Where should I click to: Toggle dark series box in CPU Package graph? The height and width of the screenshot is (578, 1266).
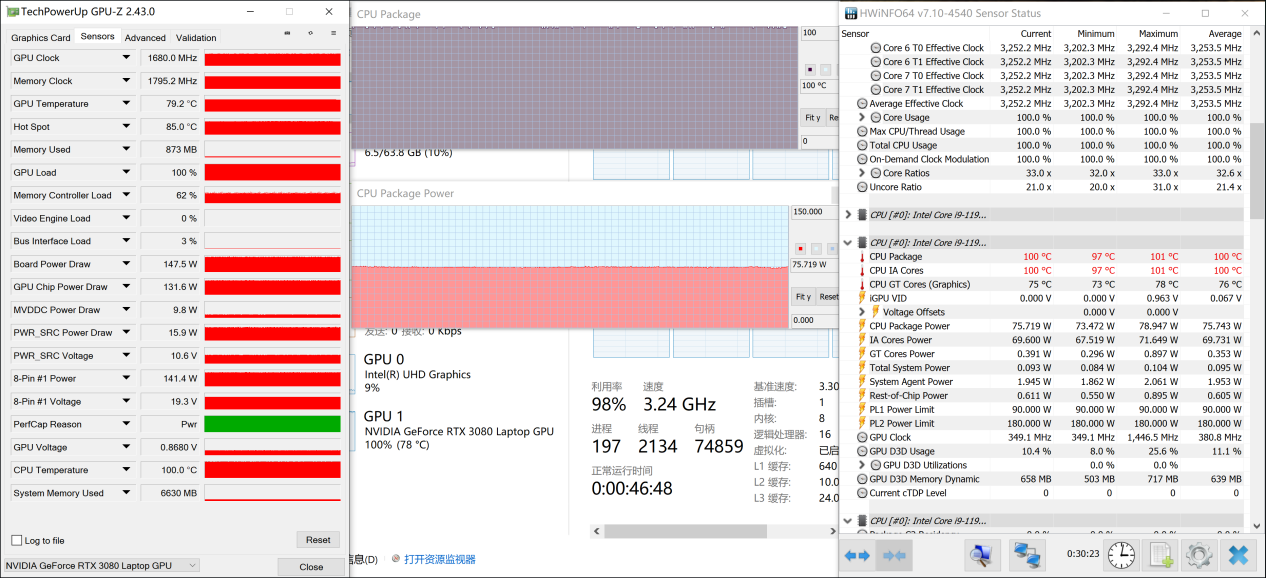[810, 69]
